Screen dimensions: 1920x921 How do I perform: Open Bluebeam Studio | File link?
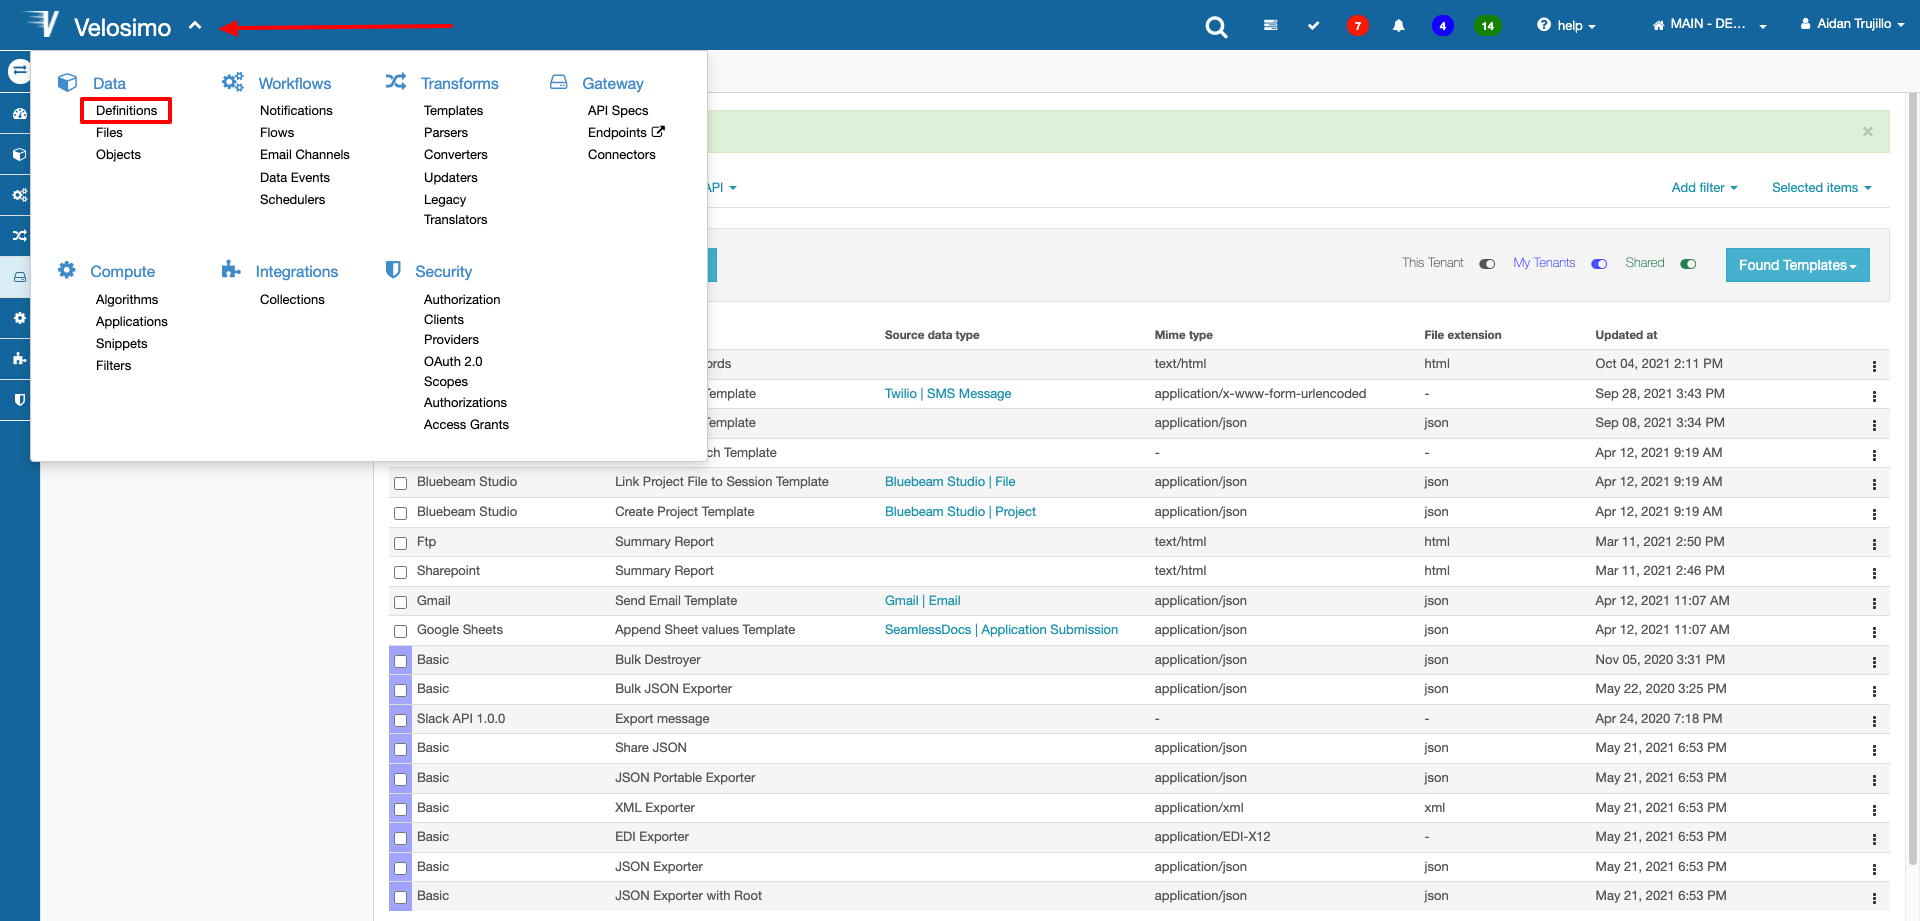pyautogui.click(x=949, y=481)
